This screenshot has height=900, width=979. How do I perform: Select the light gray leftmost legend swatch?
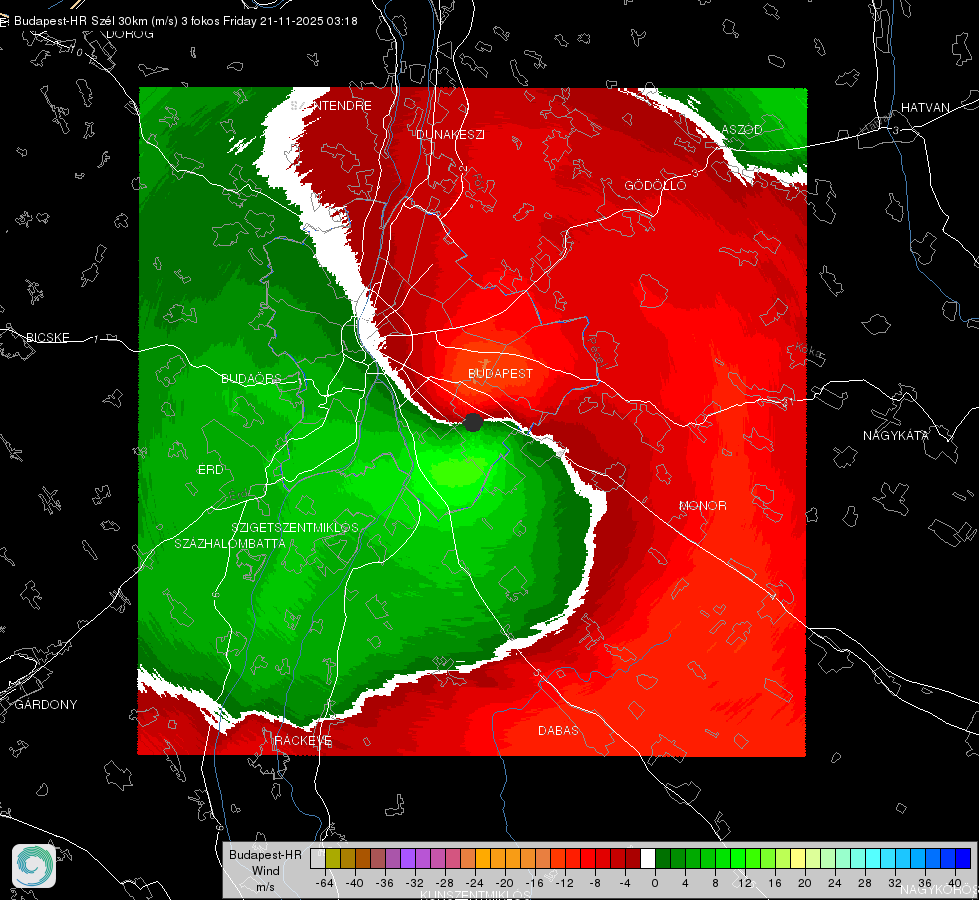tap(318, 858)
